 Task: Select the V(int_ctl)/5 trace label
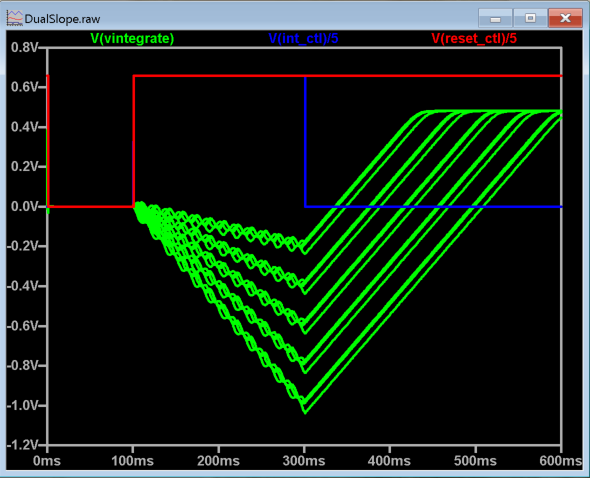pyautogui.click(x=303, y=38)
